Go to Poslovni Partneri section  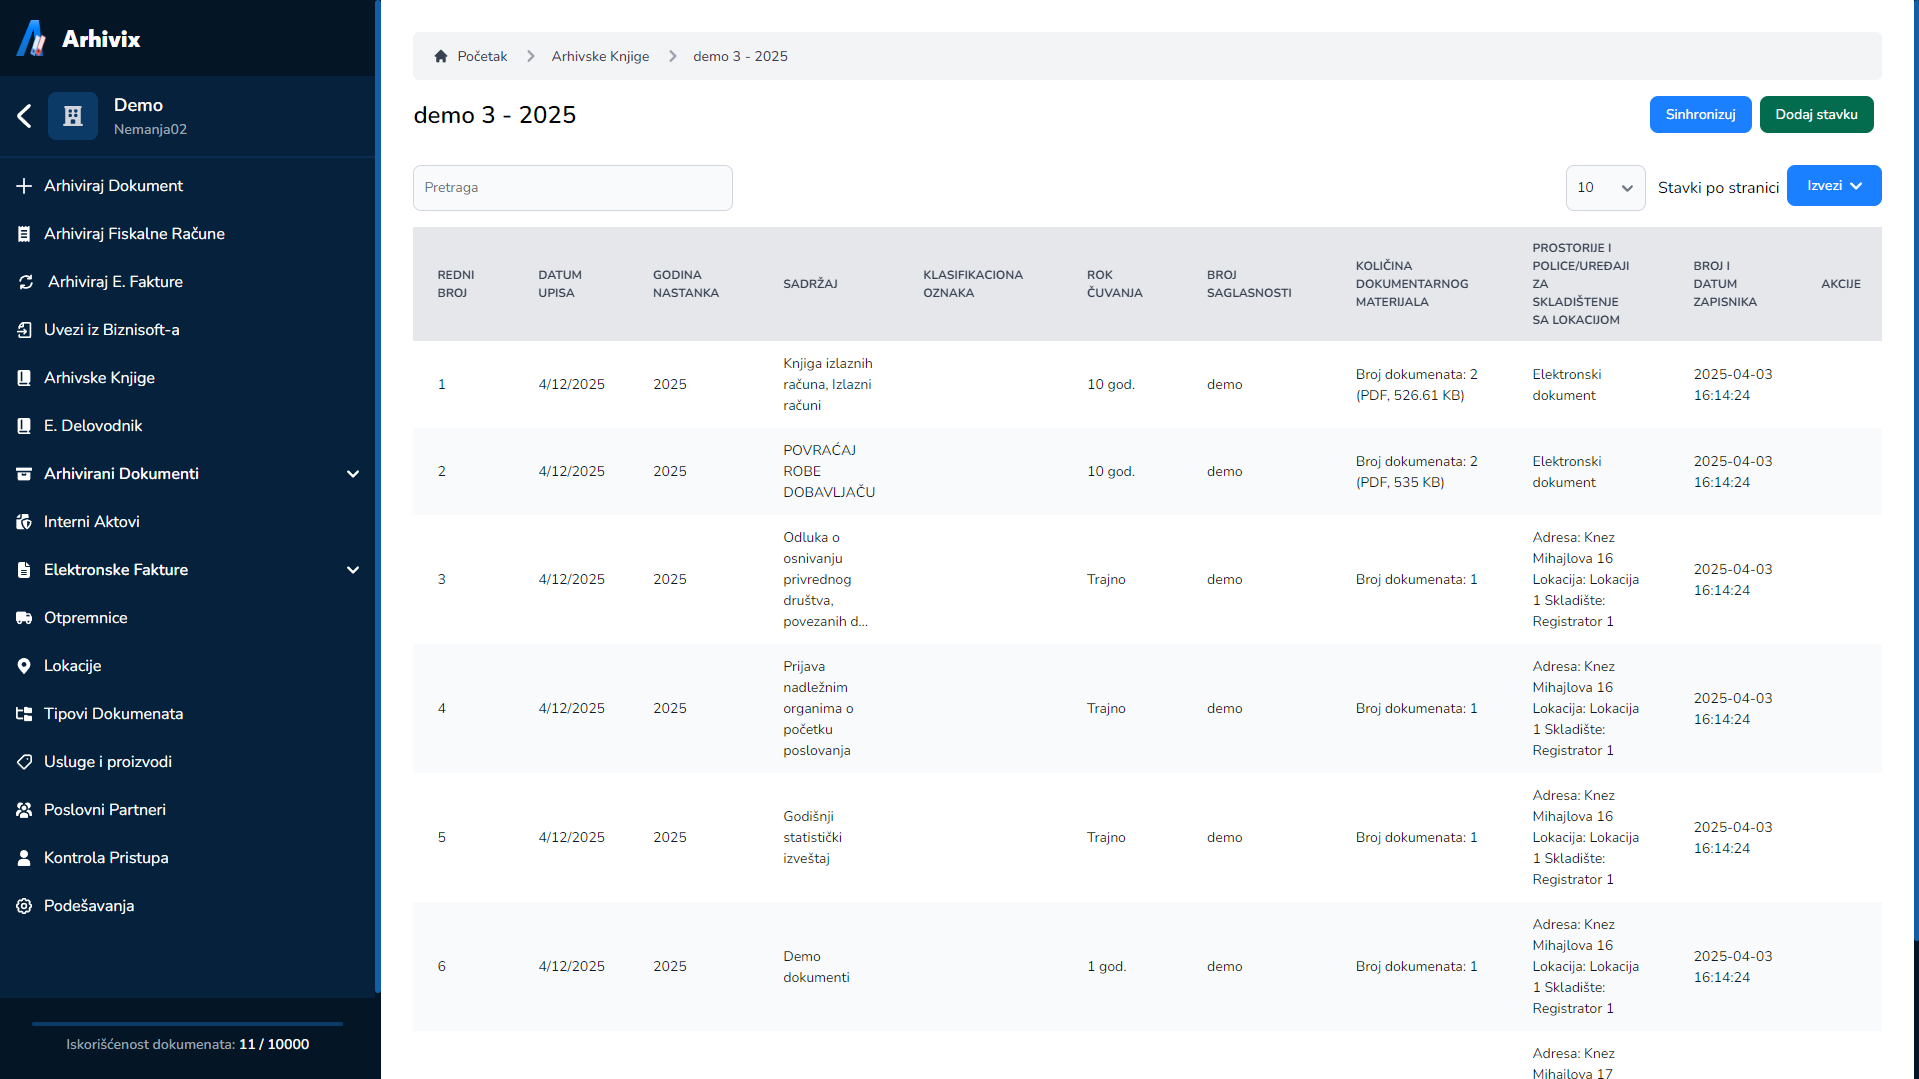pos(105,810)
